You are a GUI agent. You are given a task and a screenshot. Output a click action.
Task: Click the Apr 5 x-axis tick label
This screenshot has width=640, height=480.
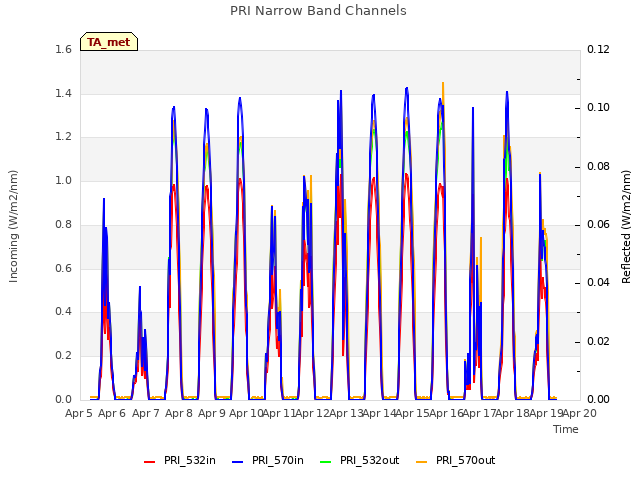point(79,413)
